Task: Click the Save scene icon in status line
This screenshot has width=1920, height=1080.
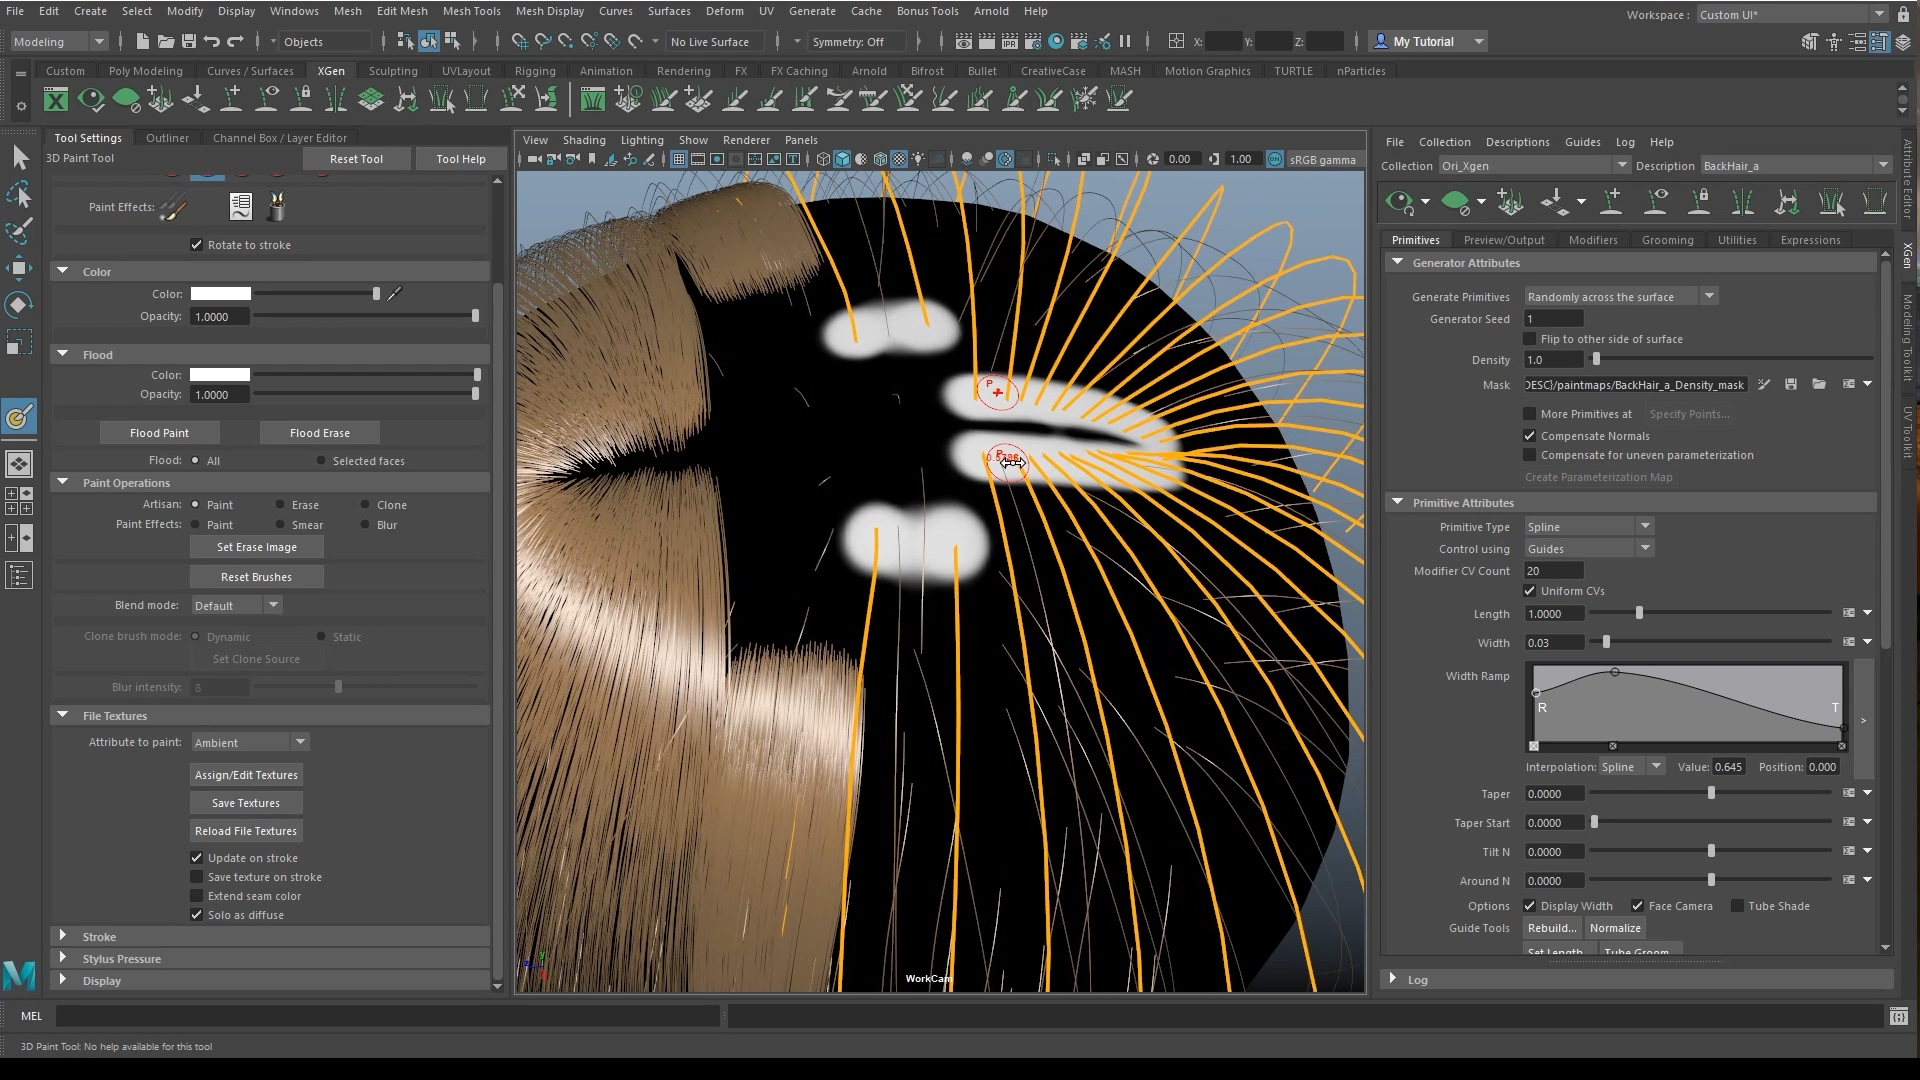Action: 188,41
